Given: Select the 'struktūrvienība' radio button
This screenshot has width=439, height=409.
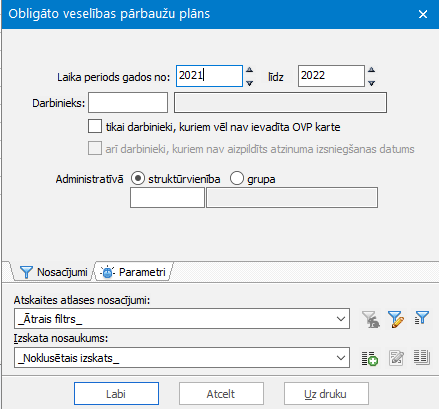Looking at the screenshot, I should tap(138, 179).
